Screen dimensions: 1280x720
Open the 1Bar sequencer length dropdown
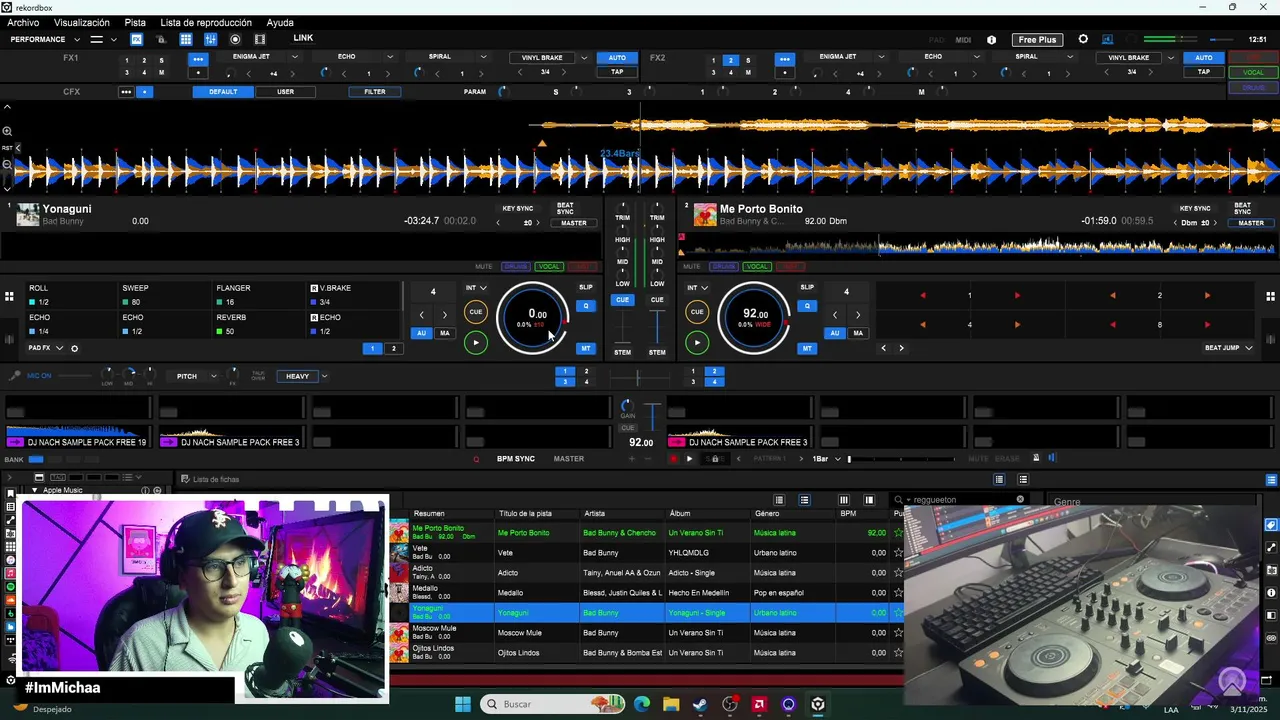826,459
